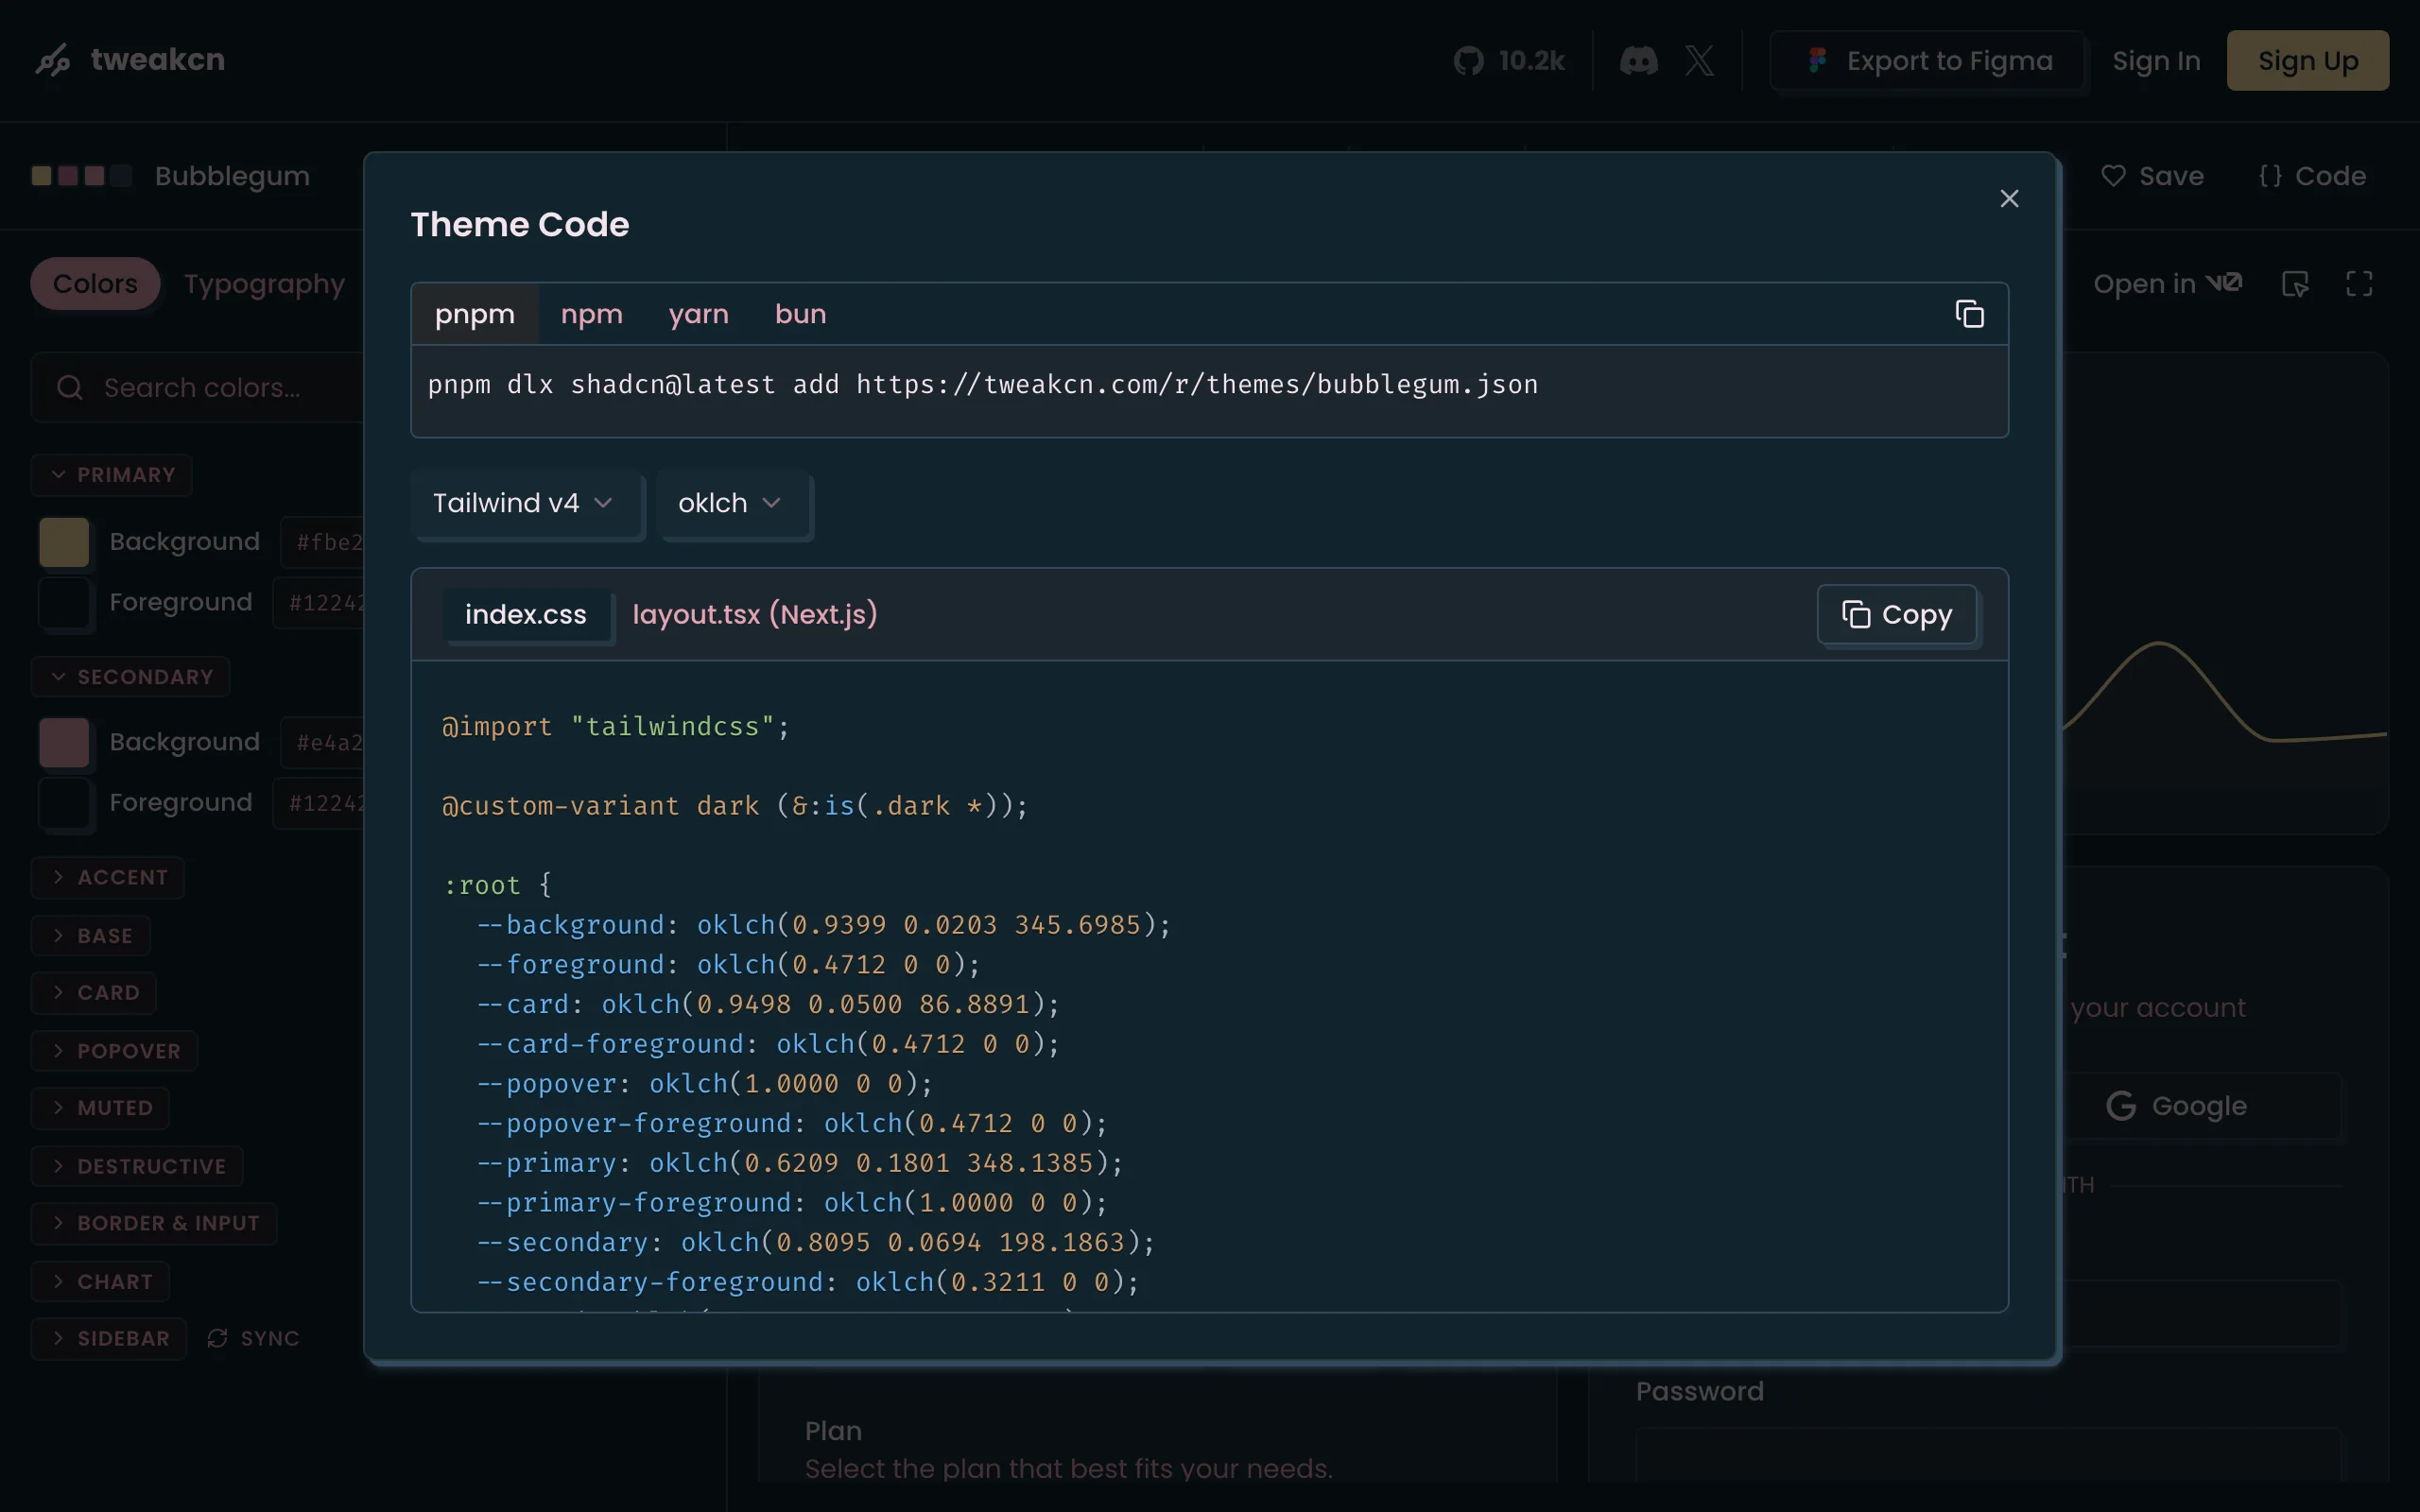This screenshot has height=1512, width=2420.
Task: Click Export to Figma button
Action: [1927, 61]
